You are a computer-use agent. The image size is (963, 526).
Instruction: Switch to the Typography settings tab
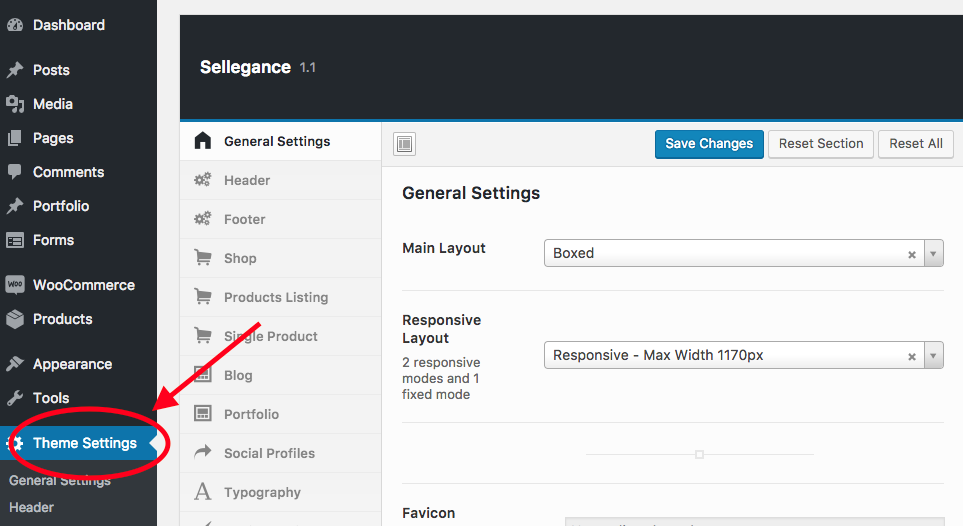[281, 492]
